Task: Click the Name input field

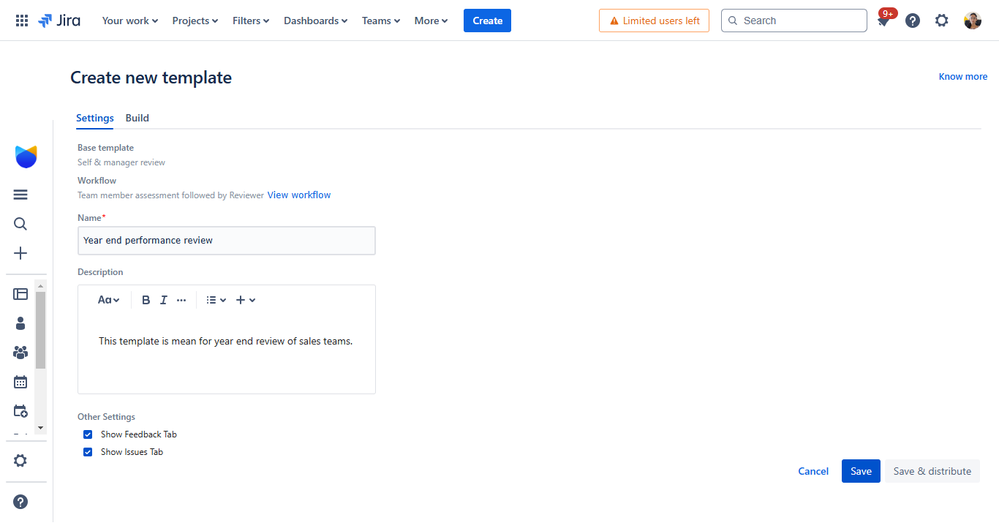Action: [226, 241]
